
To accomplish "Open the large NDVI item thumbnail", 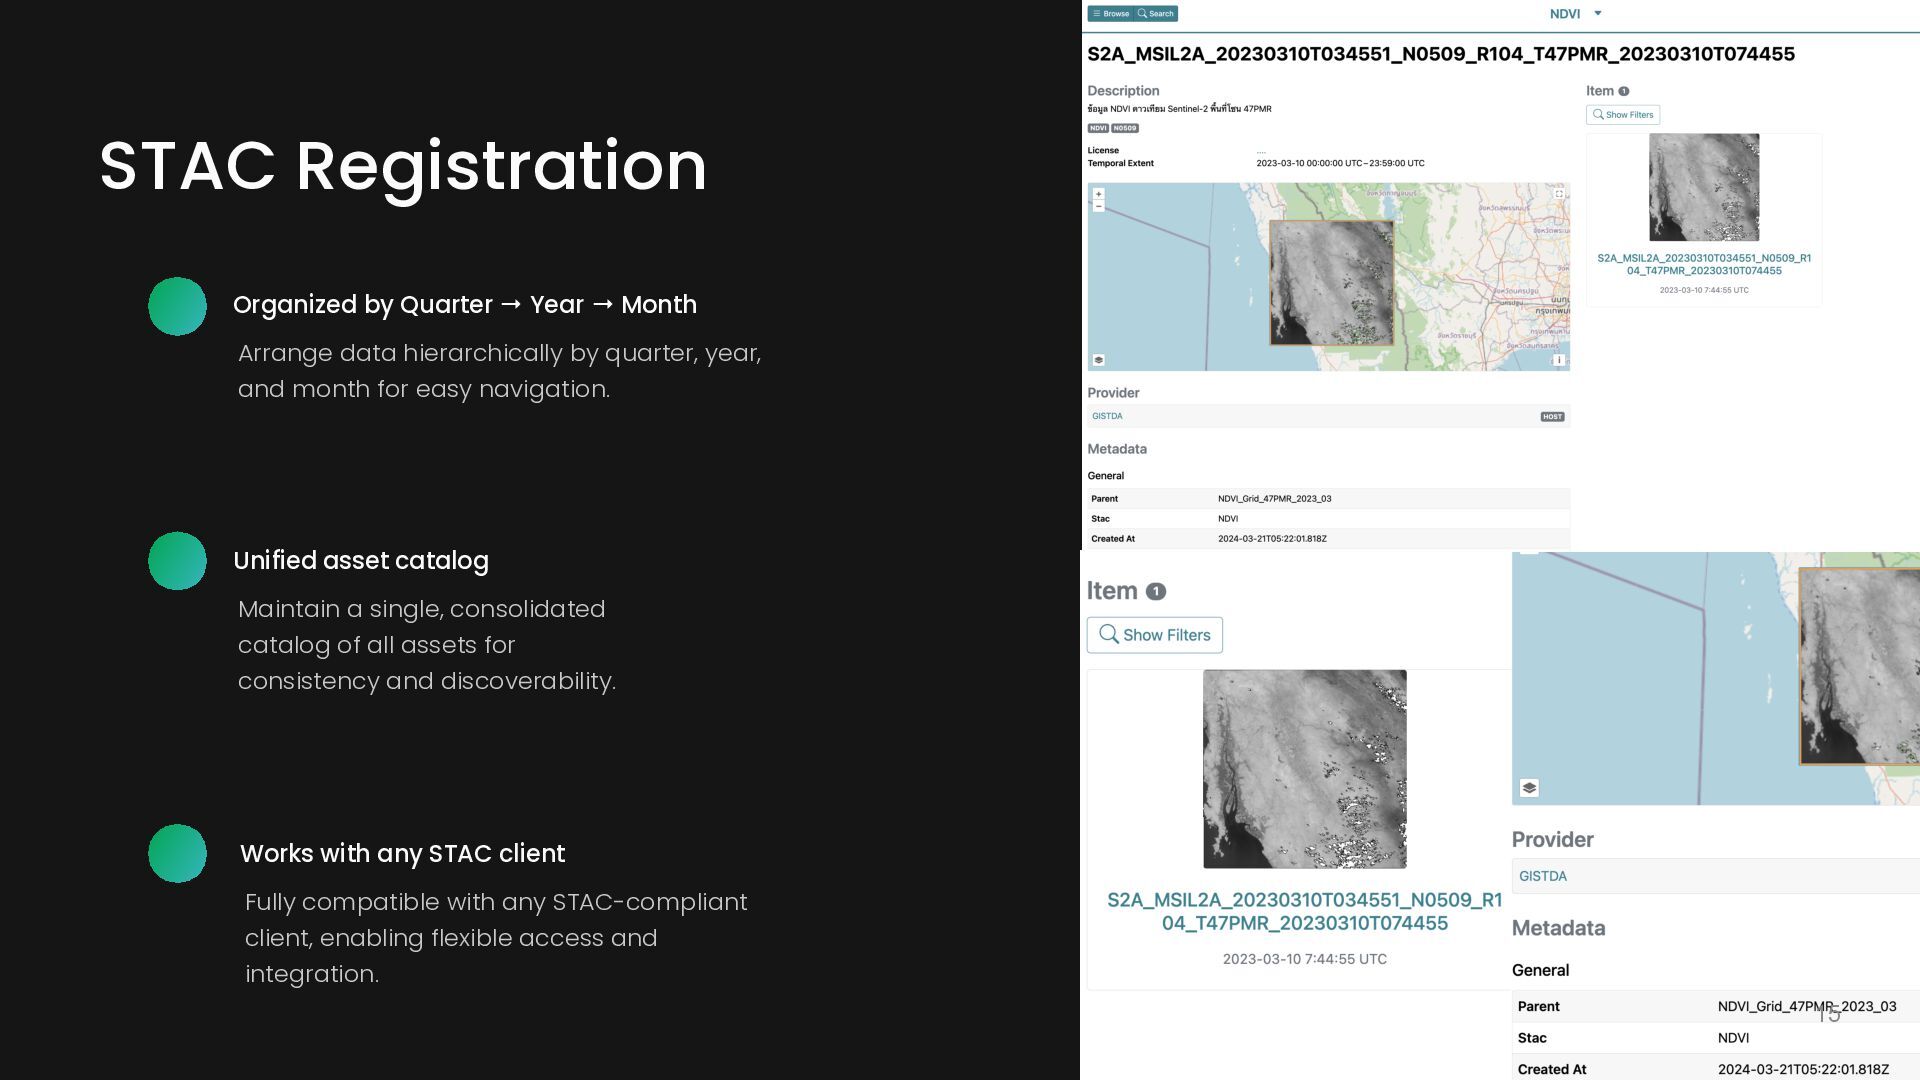I will coord(1304,769).
